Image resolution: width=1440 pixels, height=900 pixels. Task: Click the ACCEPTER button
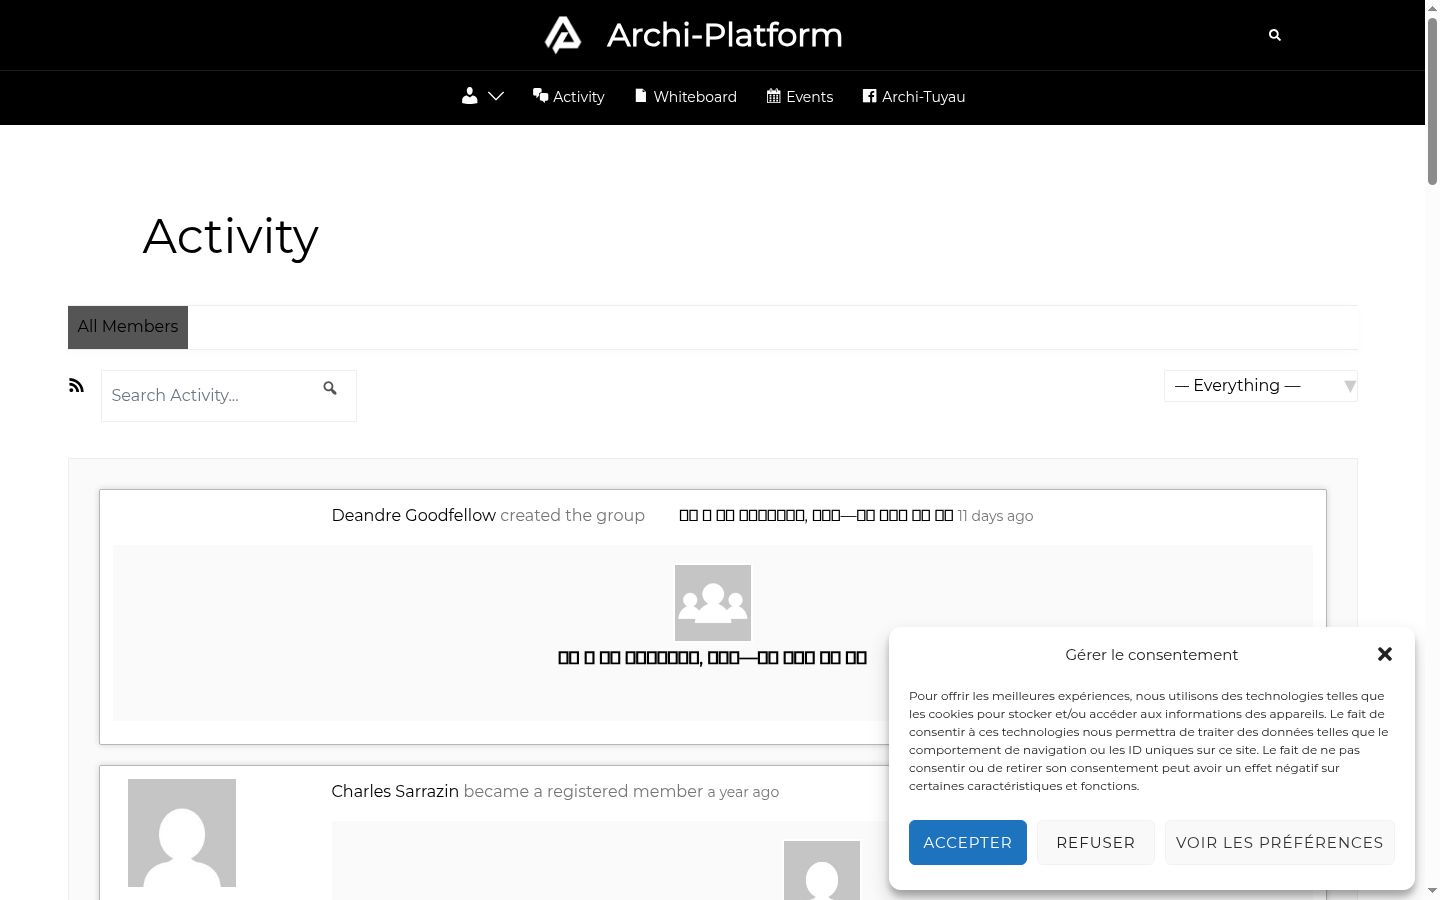pyautogui.click(x=968, y=843)
